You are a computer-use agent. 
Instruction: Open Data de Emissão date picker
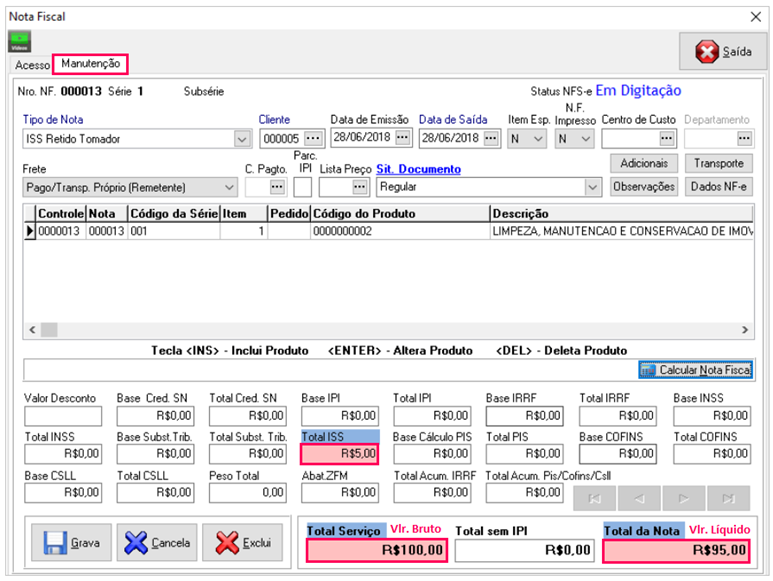[x=402, y=138]
